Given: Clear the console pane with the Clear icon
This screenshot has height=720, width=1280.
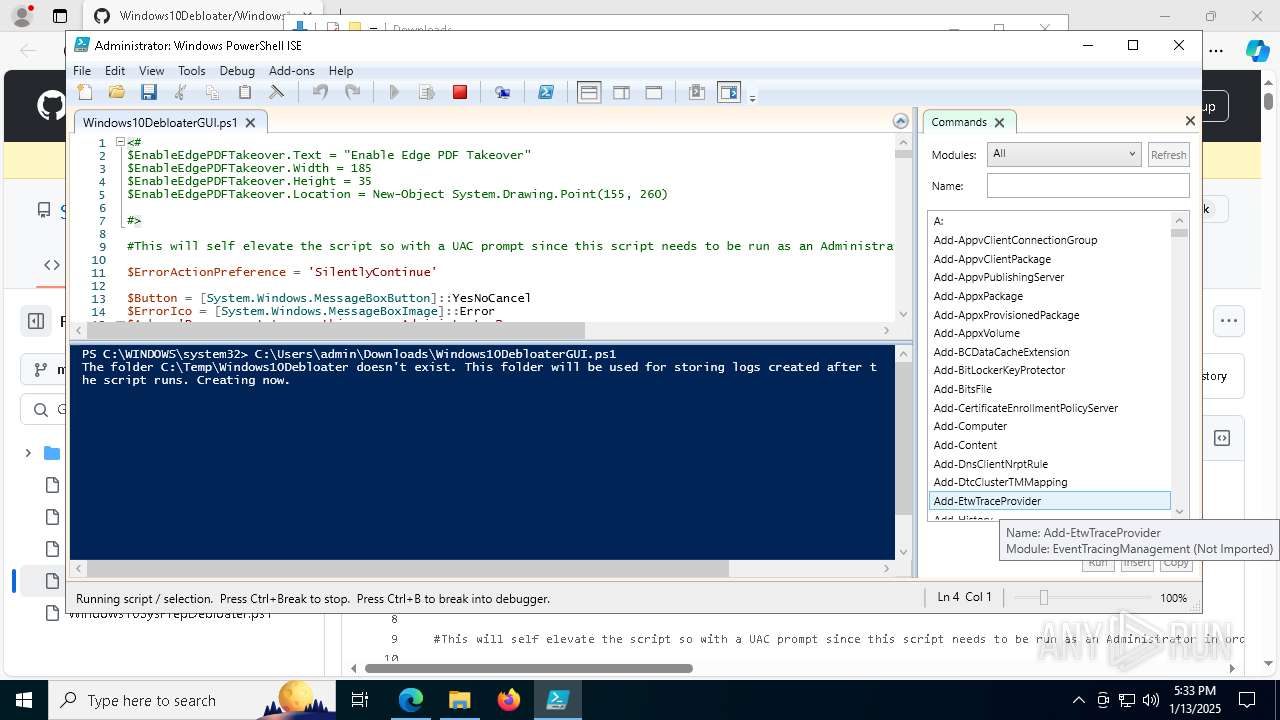Looking at the screenshot, I should point(277,92).
